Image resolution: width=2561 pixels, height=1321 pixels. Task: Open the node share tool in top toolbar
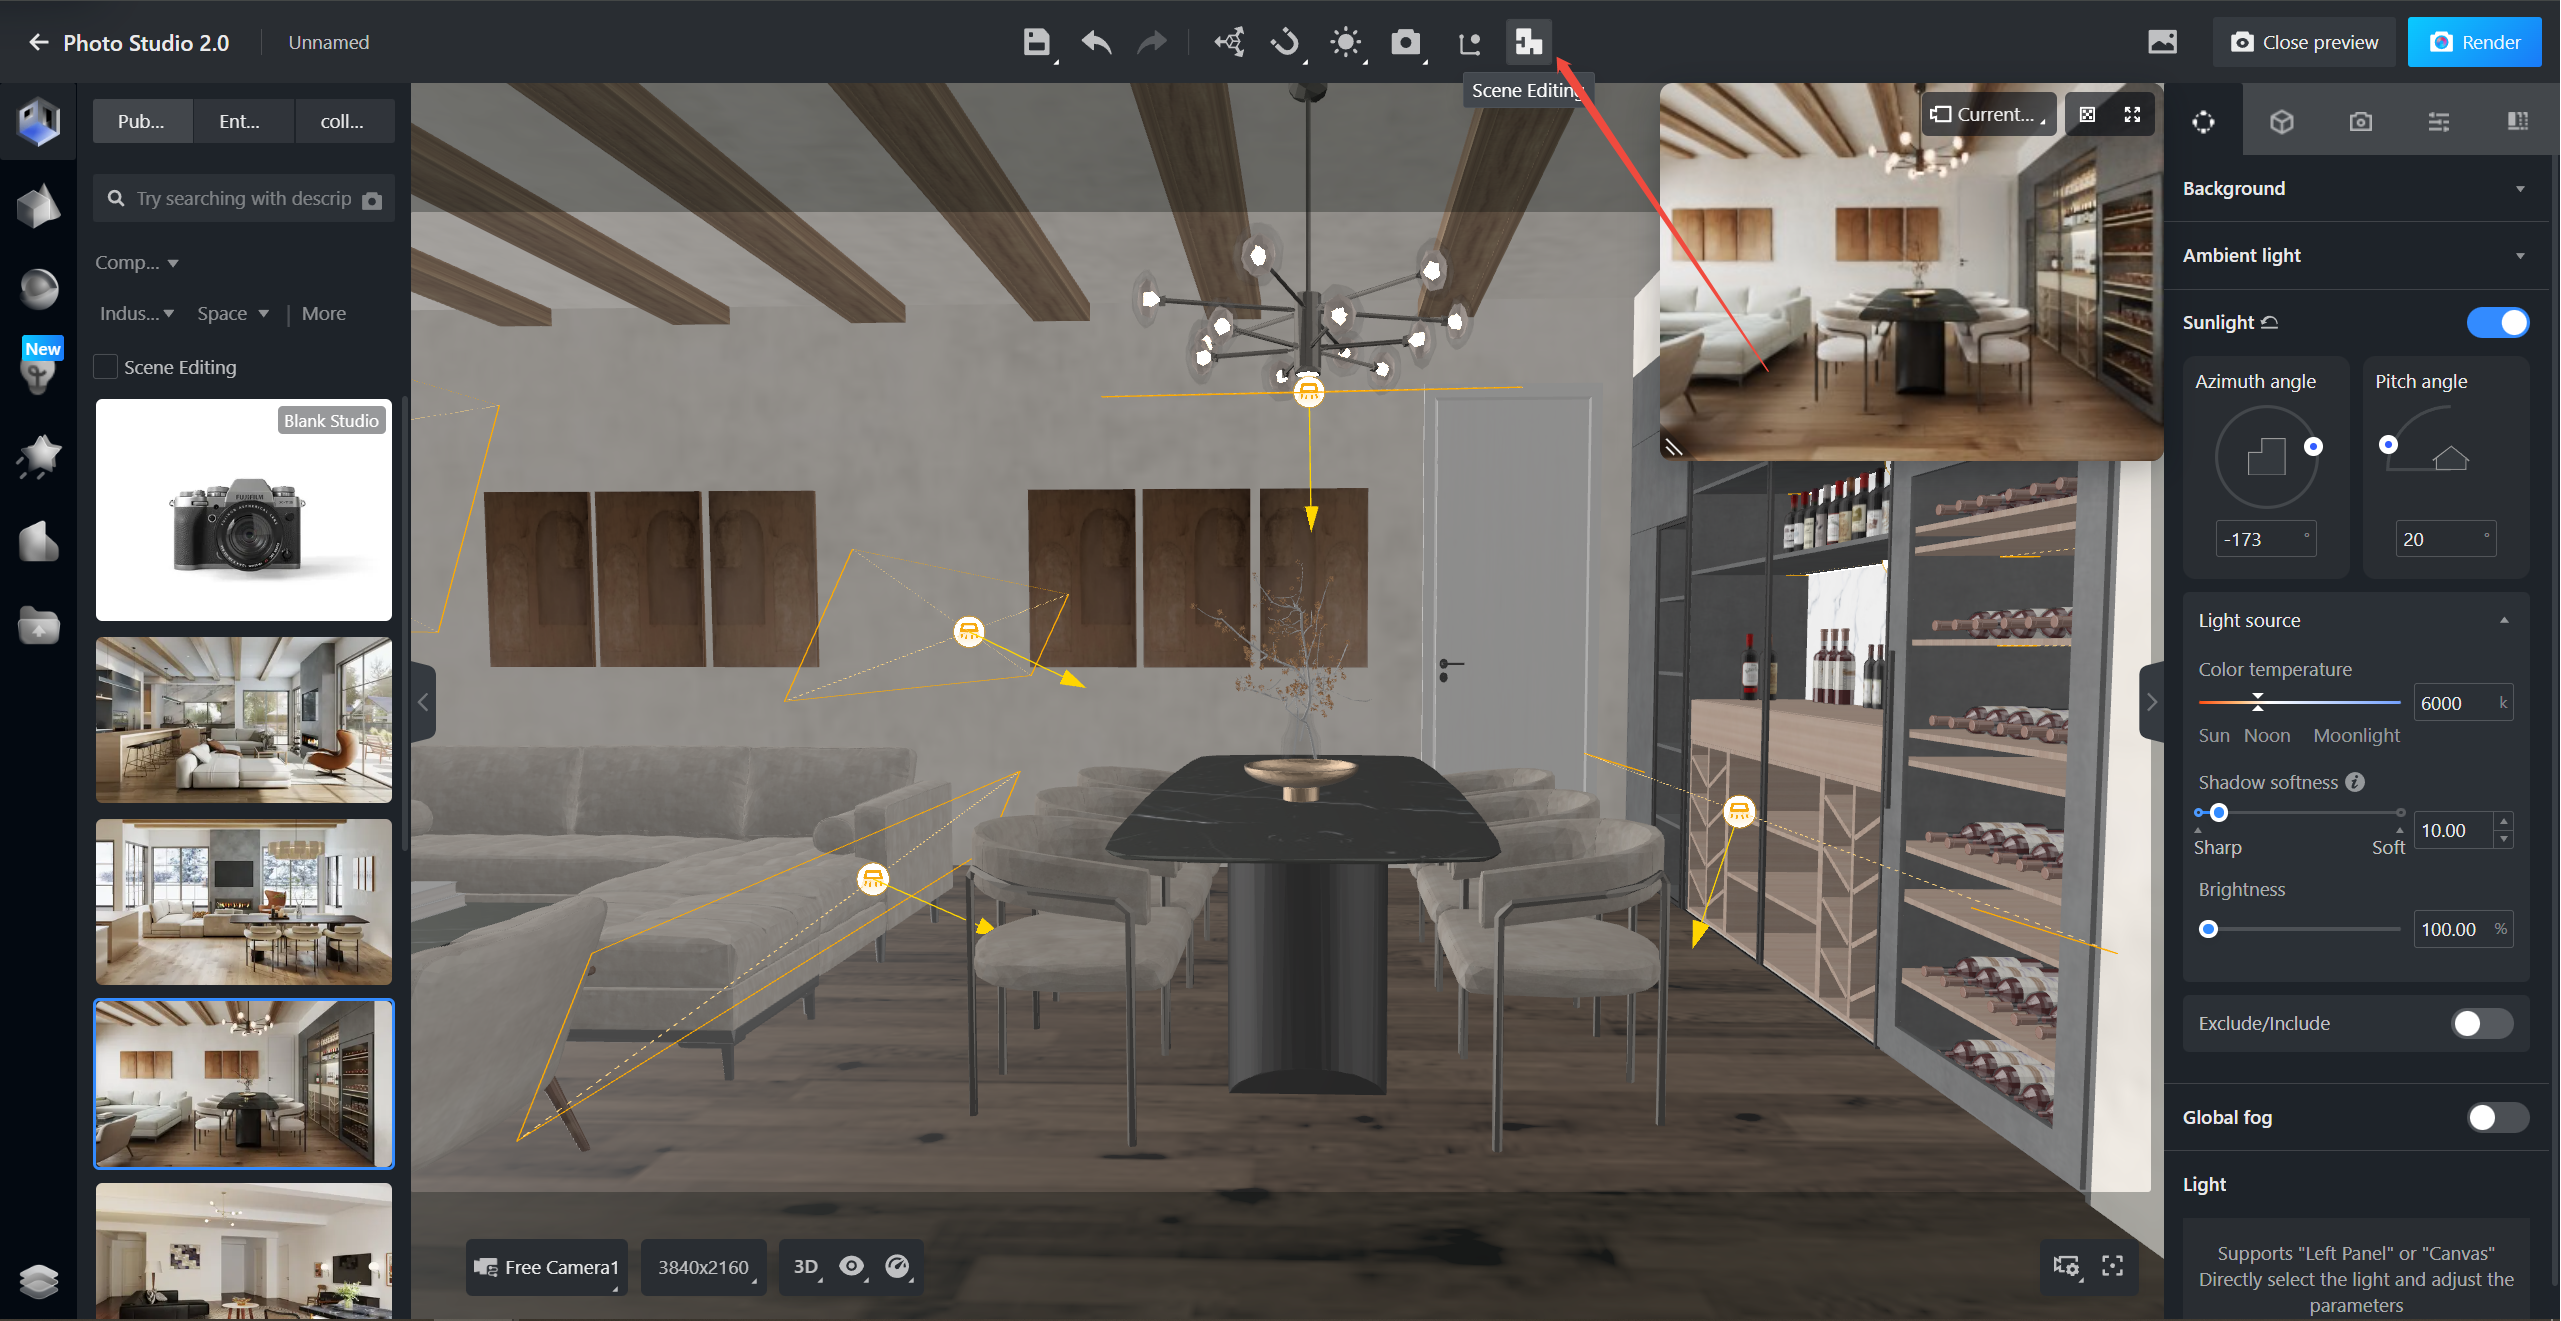click(1229, 42)
